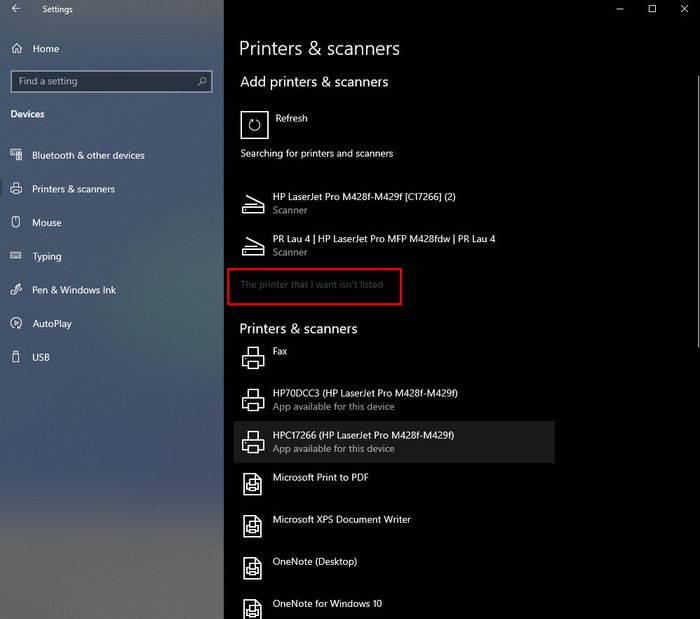Select HP70DCC3 printer entry

click(x=394, y=400)
